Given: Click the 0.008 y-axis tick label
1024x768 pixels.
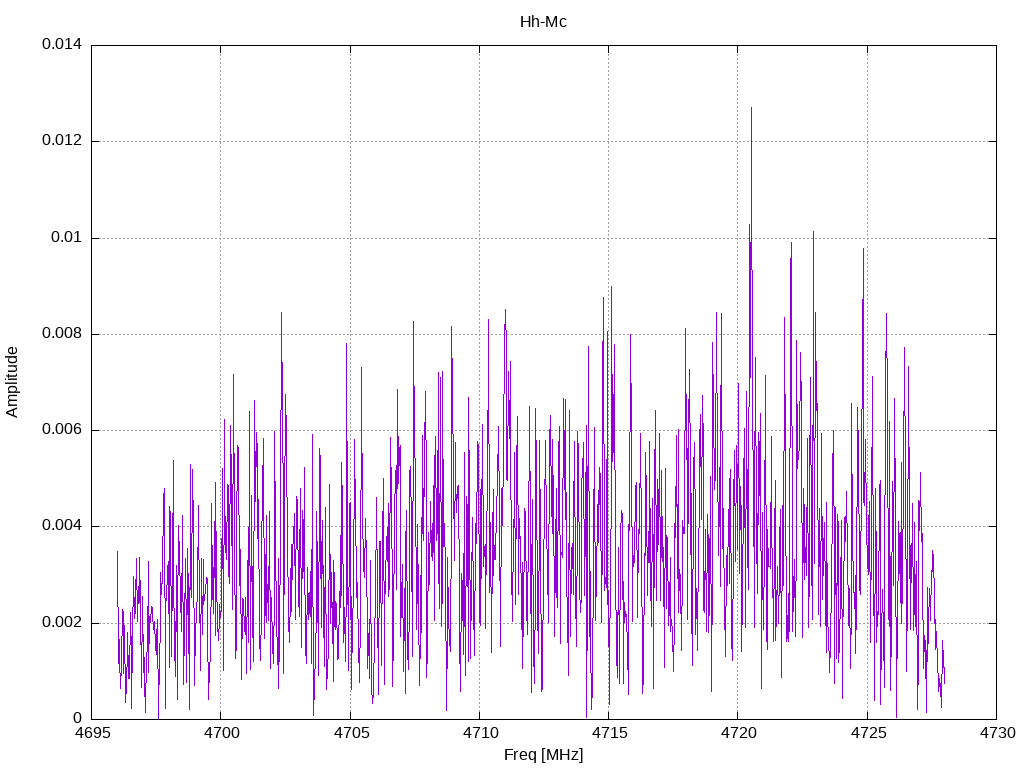Looking at the screenshot, I should tap(62, 334).
